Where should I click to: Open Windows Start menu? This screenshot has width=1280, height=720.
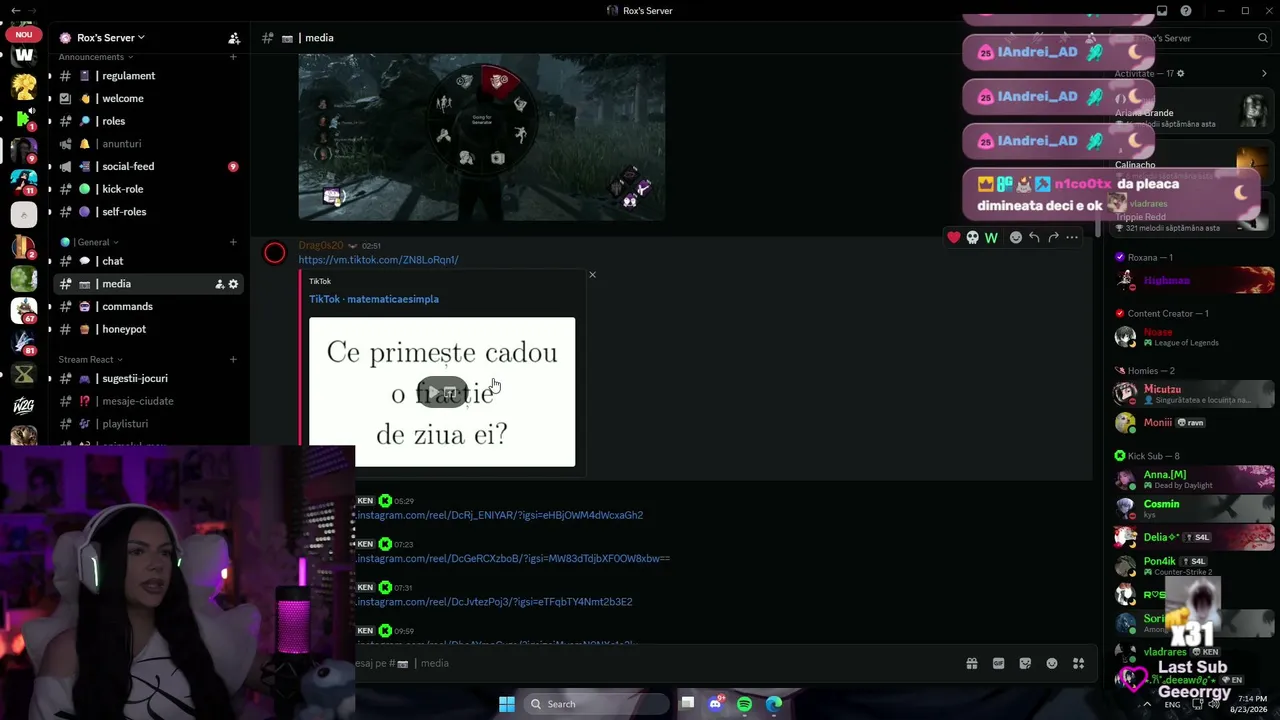[x=507, y=704]
